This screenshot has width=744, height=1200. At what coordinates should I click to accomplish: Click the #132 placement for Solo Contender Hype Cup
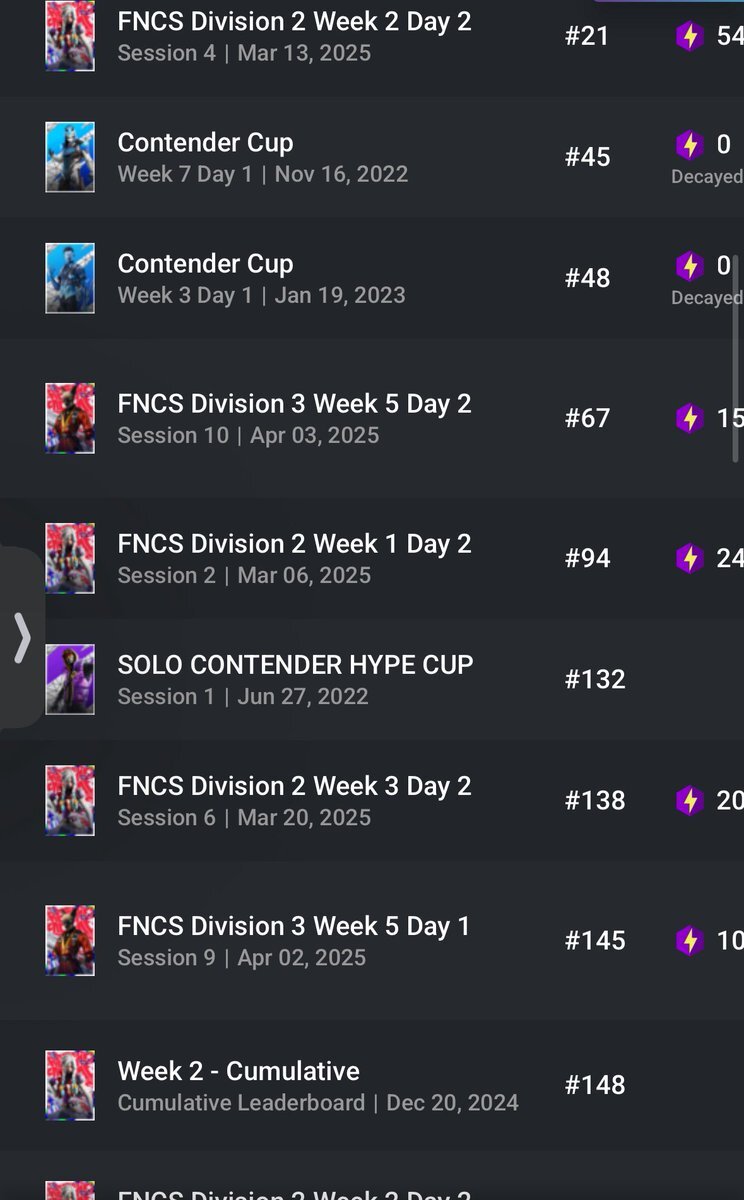595,679
